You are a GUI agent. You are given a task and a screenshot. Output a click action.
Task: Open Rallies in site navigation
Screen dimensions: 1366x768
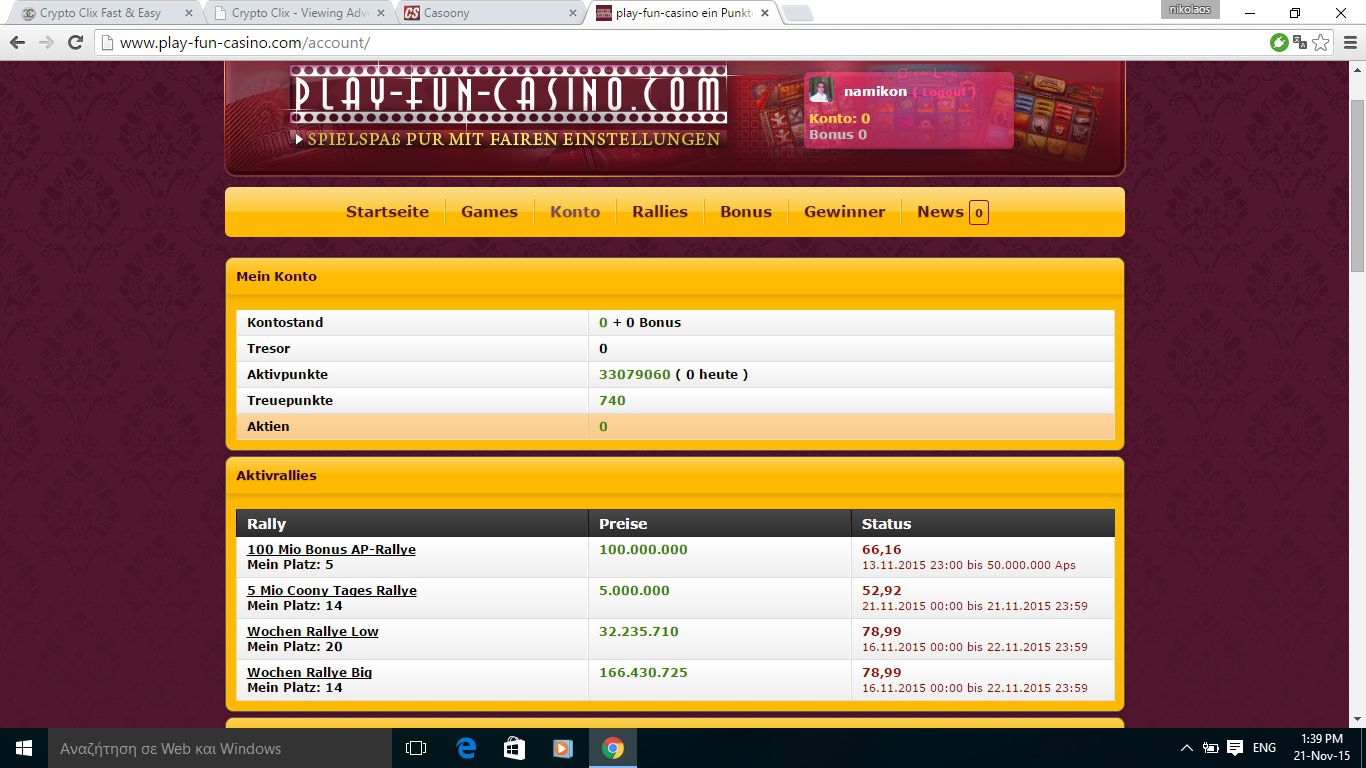pyautogui.click(x=660, y=212)
